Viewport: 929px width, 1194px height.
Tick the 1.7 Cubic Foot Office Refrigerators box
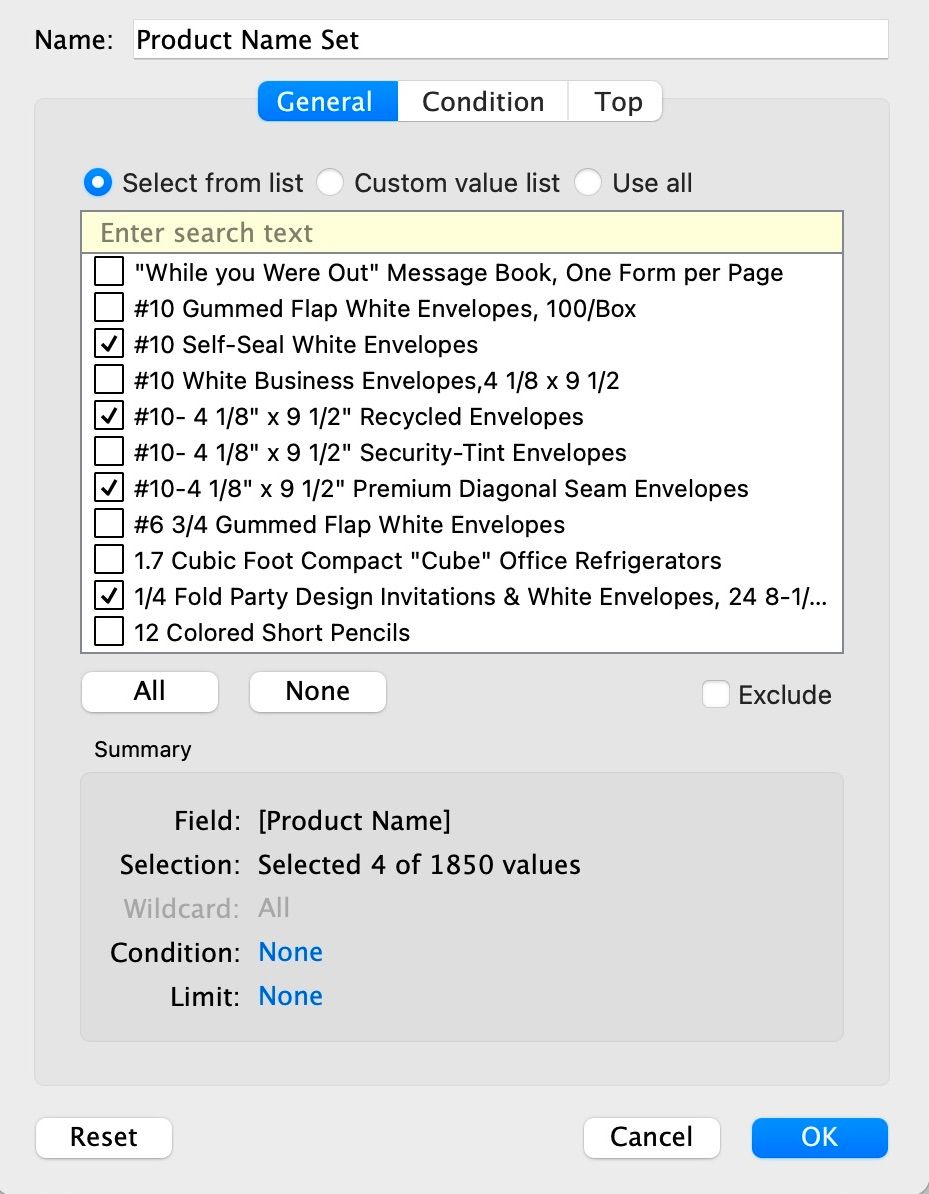[109, 560]
